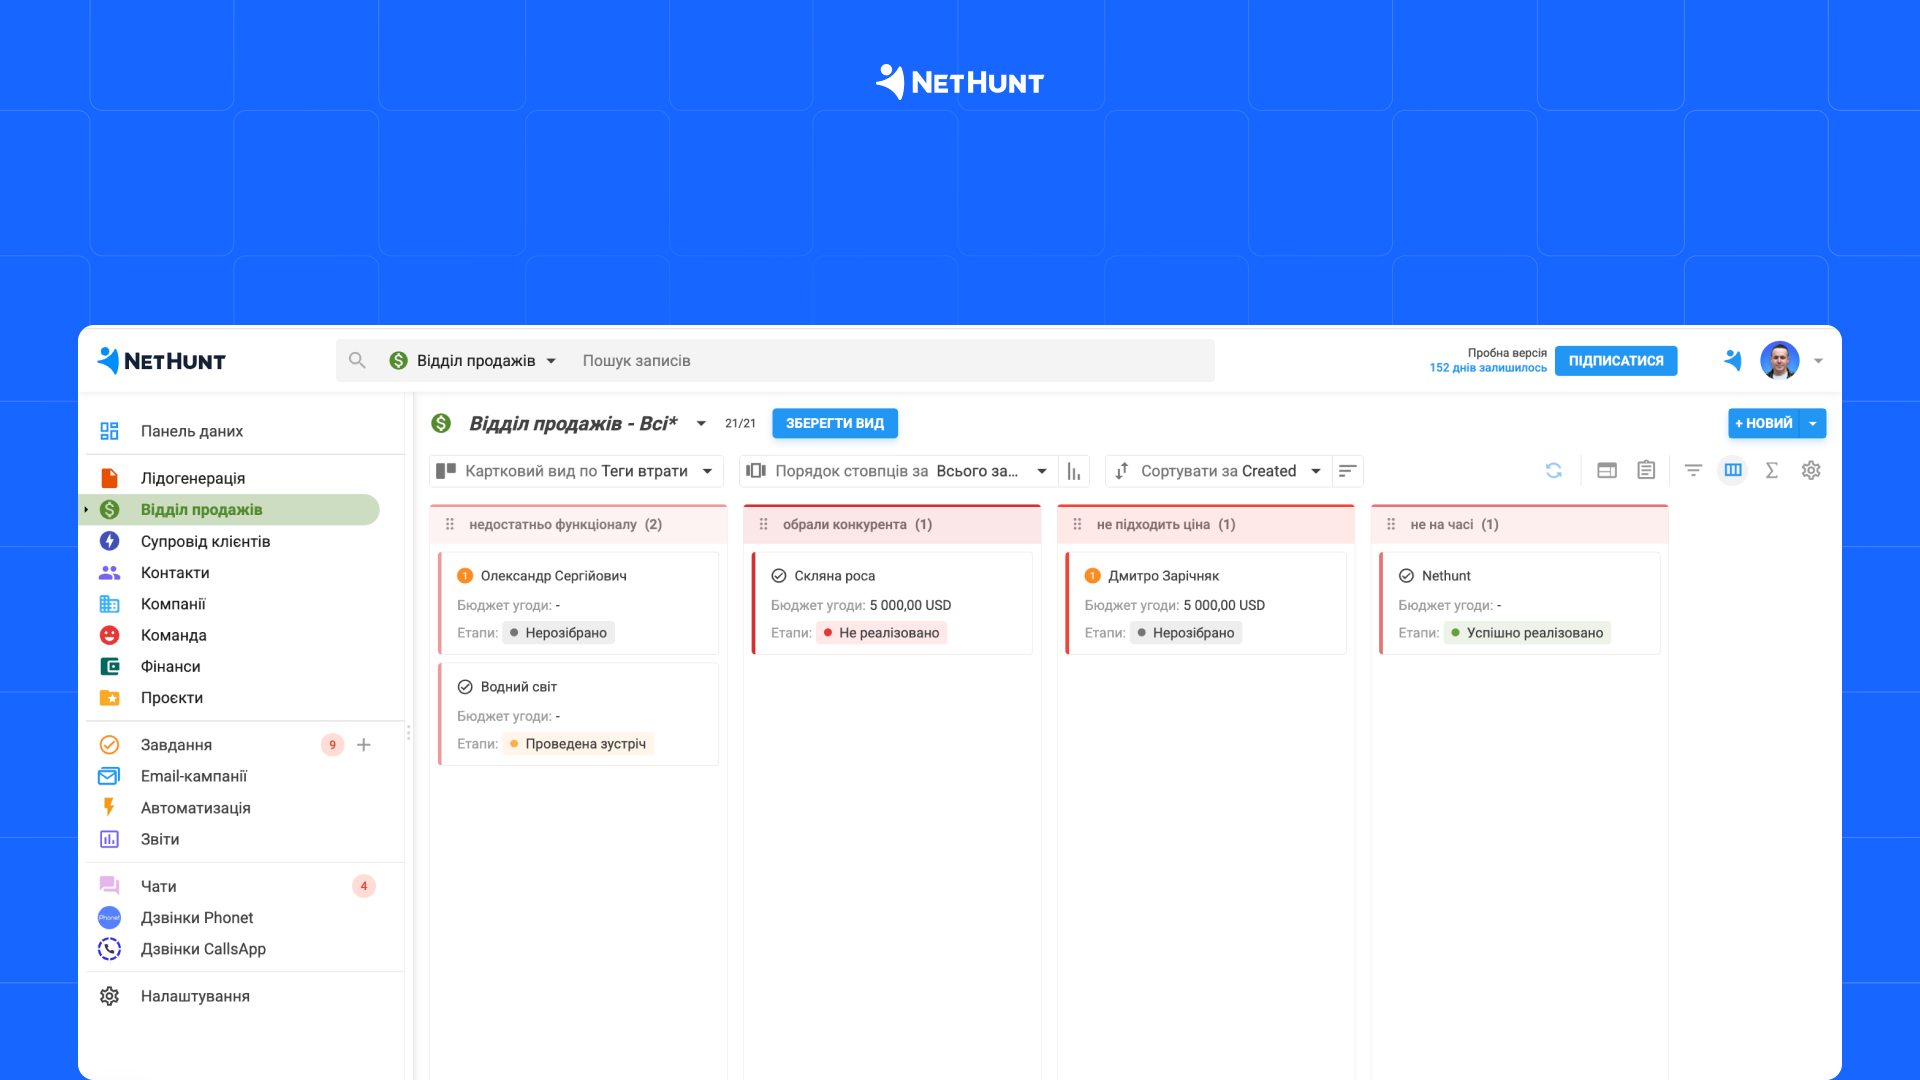Open Компанії building icon
The image size is (1920, 1080).
pyautogui.click(x=109, y=604)
